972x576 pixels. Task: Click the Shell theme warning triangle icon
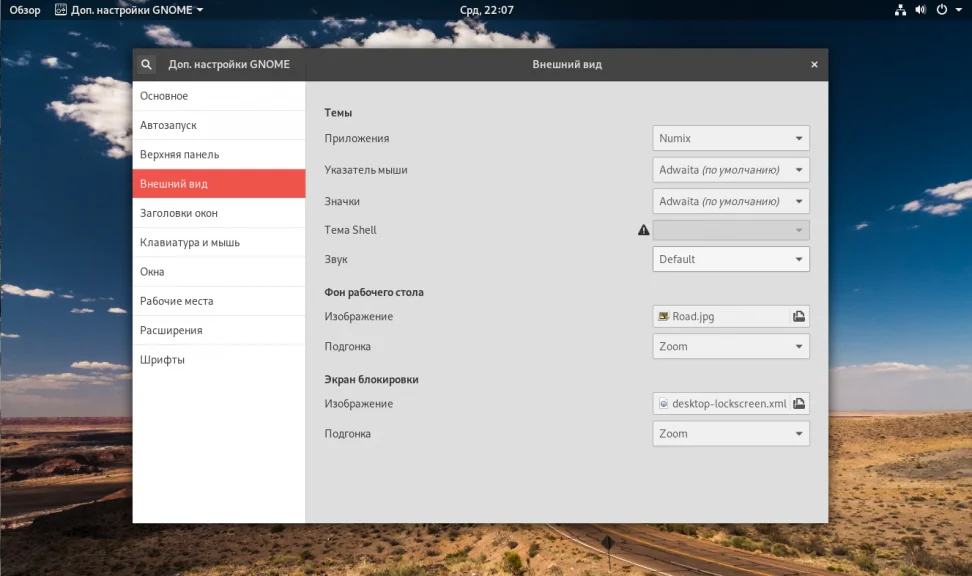point(643,230)
